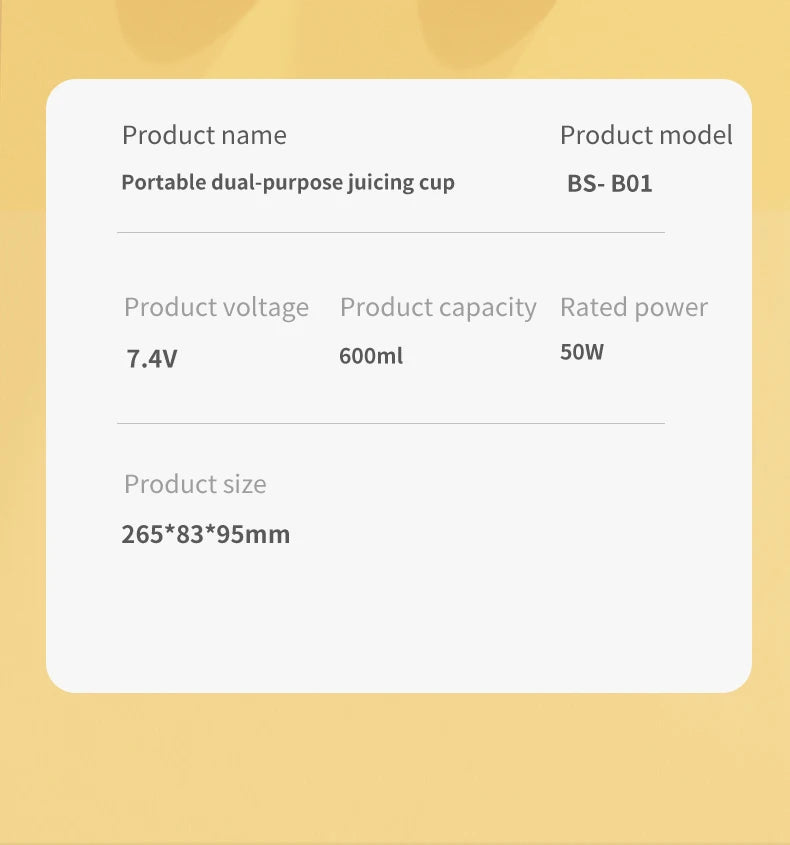Click the yellow background below the white card
790x845 pixels.
click(395, 770)
